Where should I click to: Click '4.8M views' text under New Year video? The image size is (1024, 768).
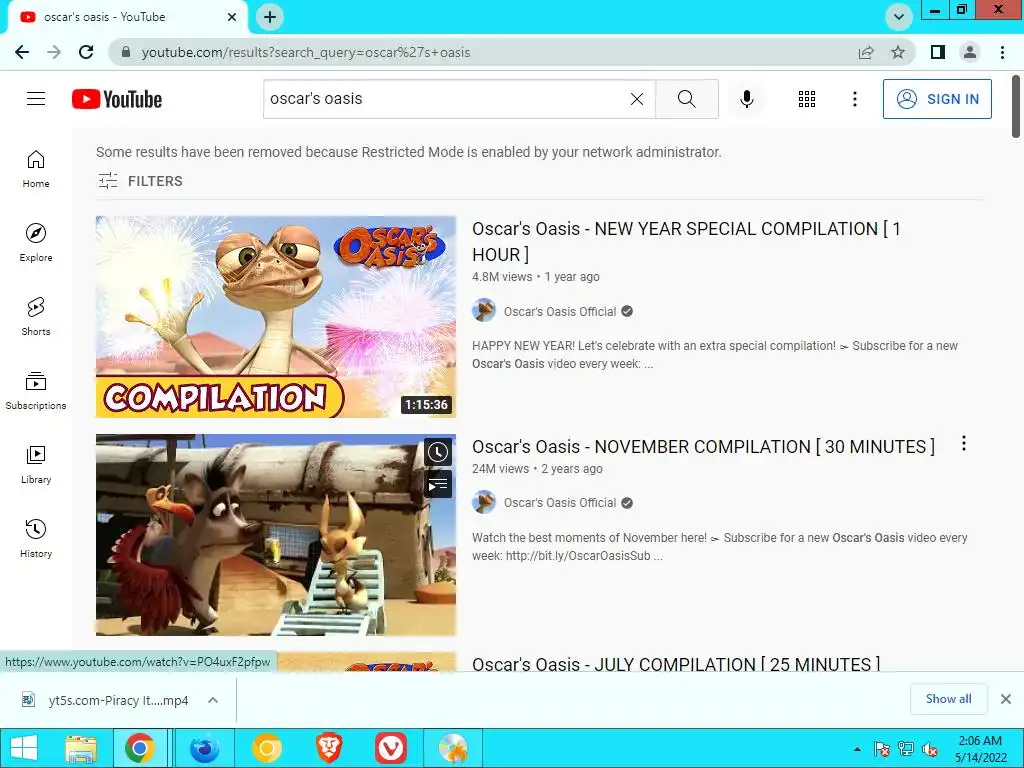(502, 277)
